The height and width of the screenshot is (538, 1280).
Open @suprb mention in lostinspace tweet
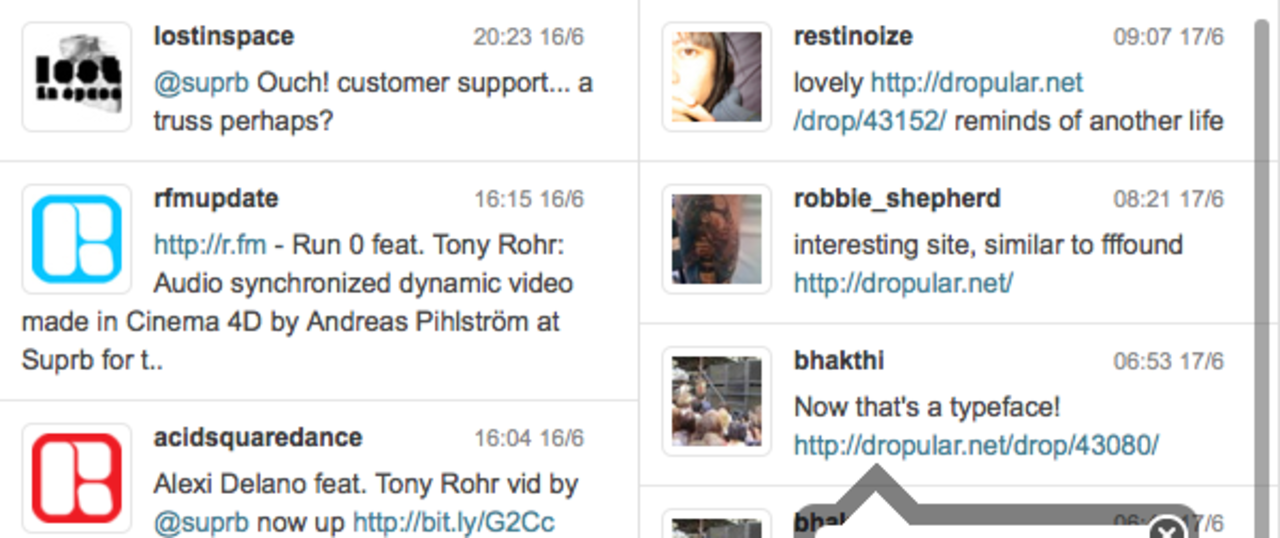(x=201, y=83)
